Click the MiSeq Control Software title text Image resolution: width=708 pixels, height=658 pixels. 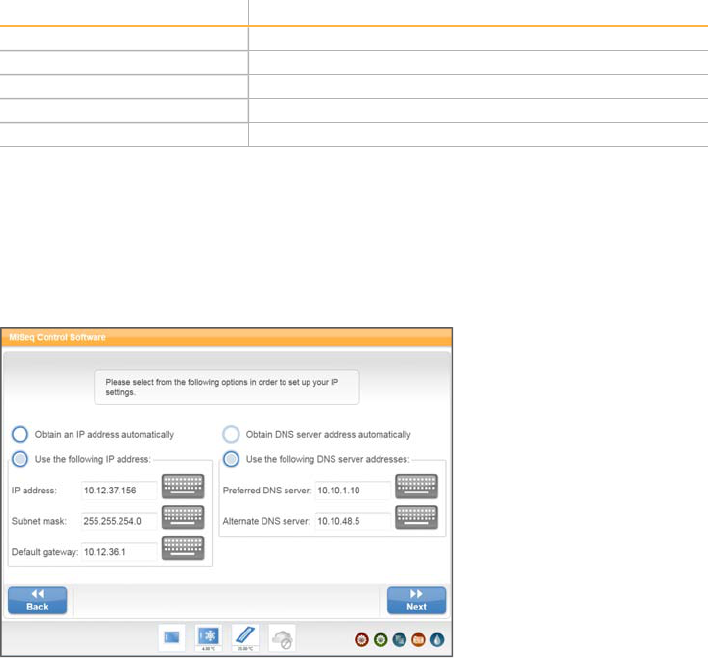57,337
